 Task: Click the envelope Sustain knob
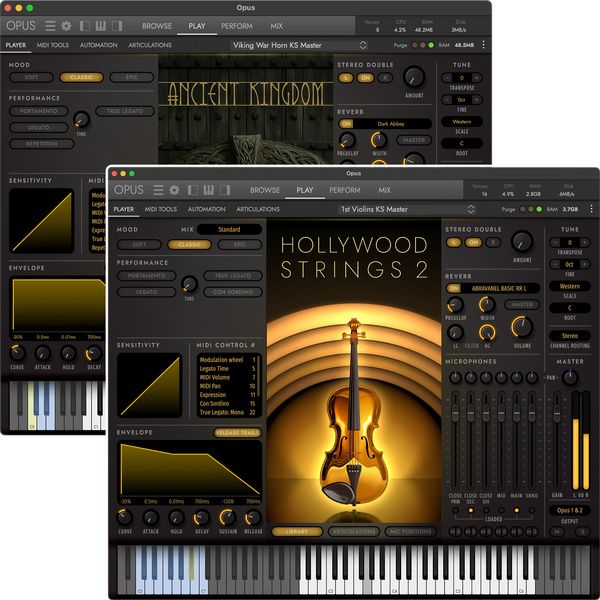click(x=227, y=518)
